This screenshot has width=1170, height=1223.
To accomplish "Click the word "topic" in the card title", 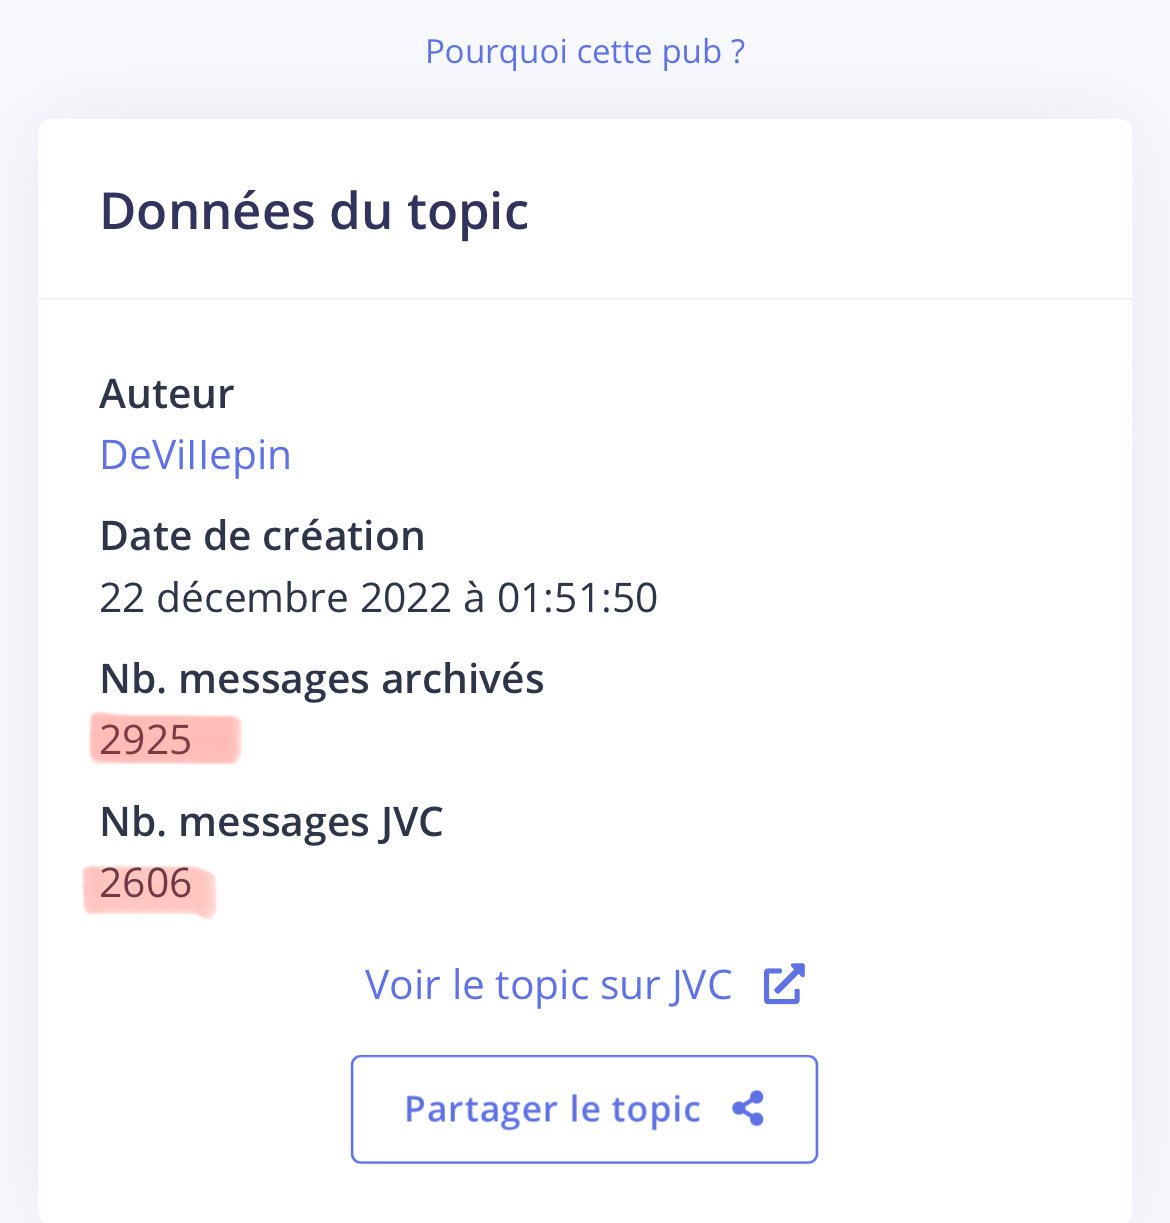I will click(x=468, y=211).
